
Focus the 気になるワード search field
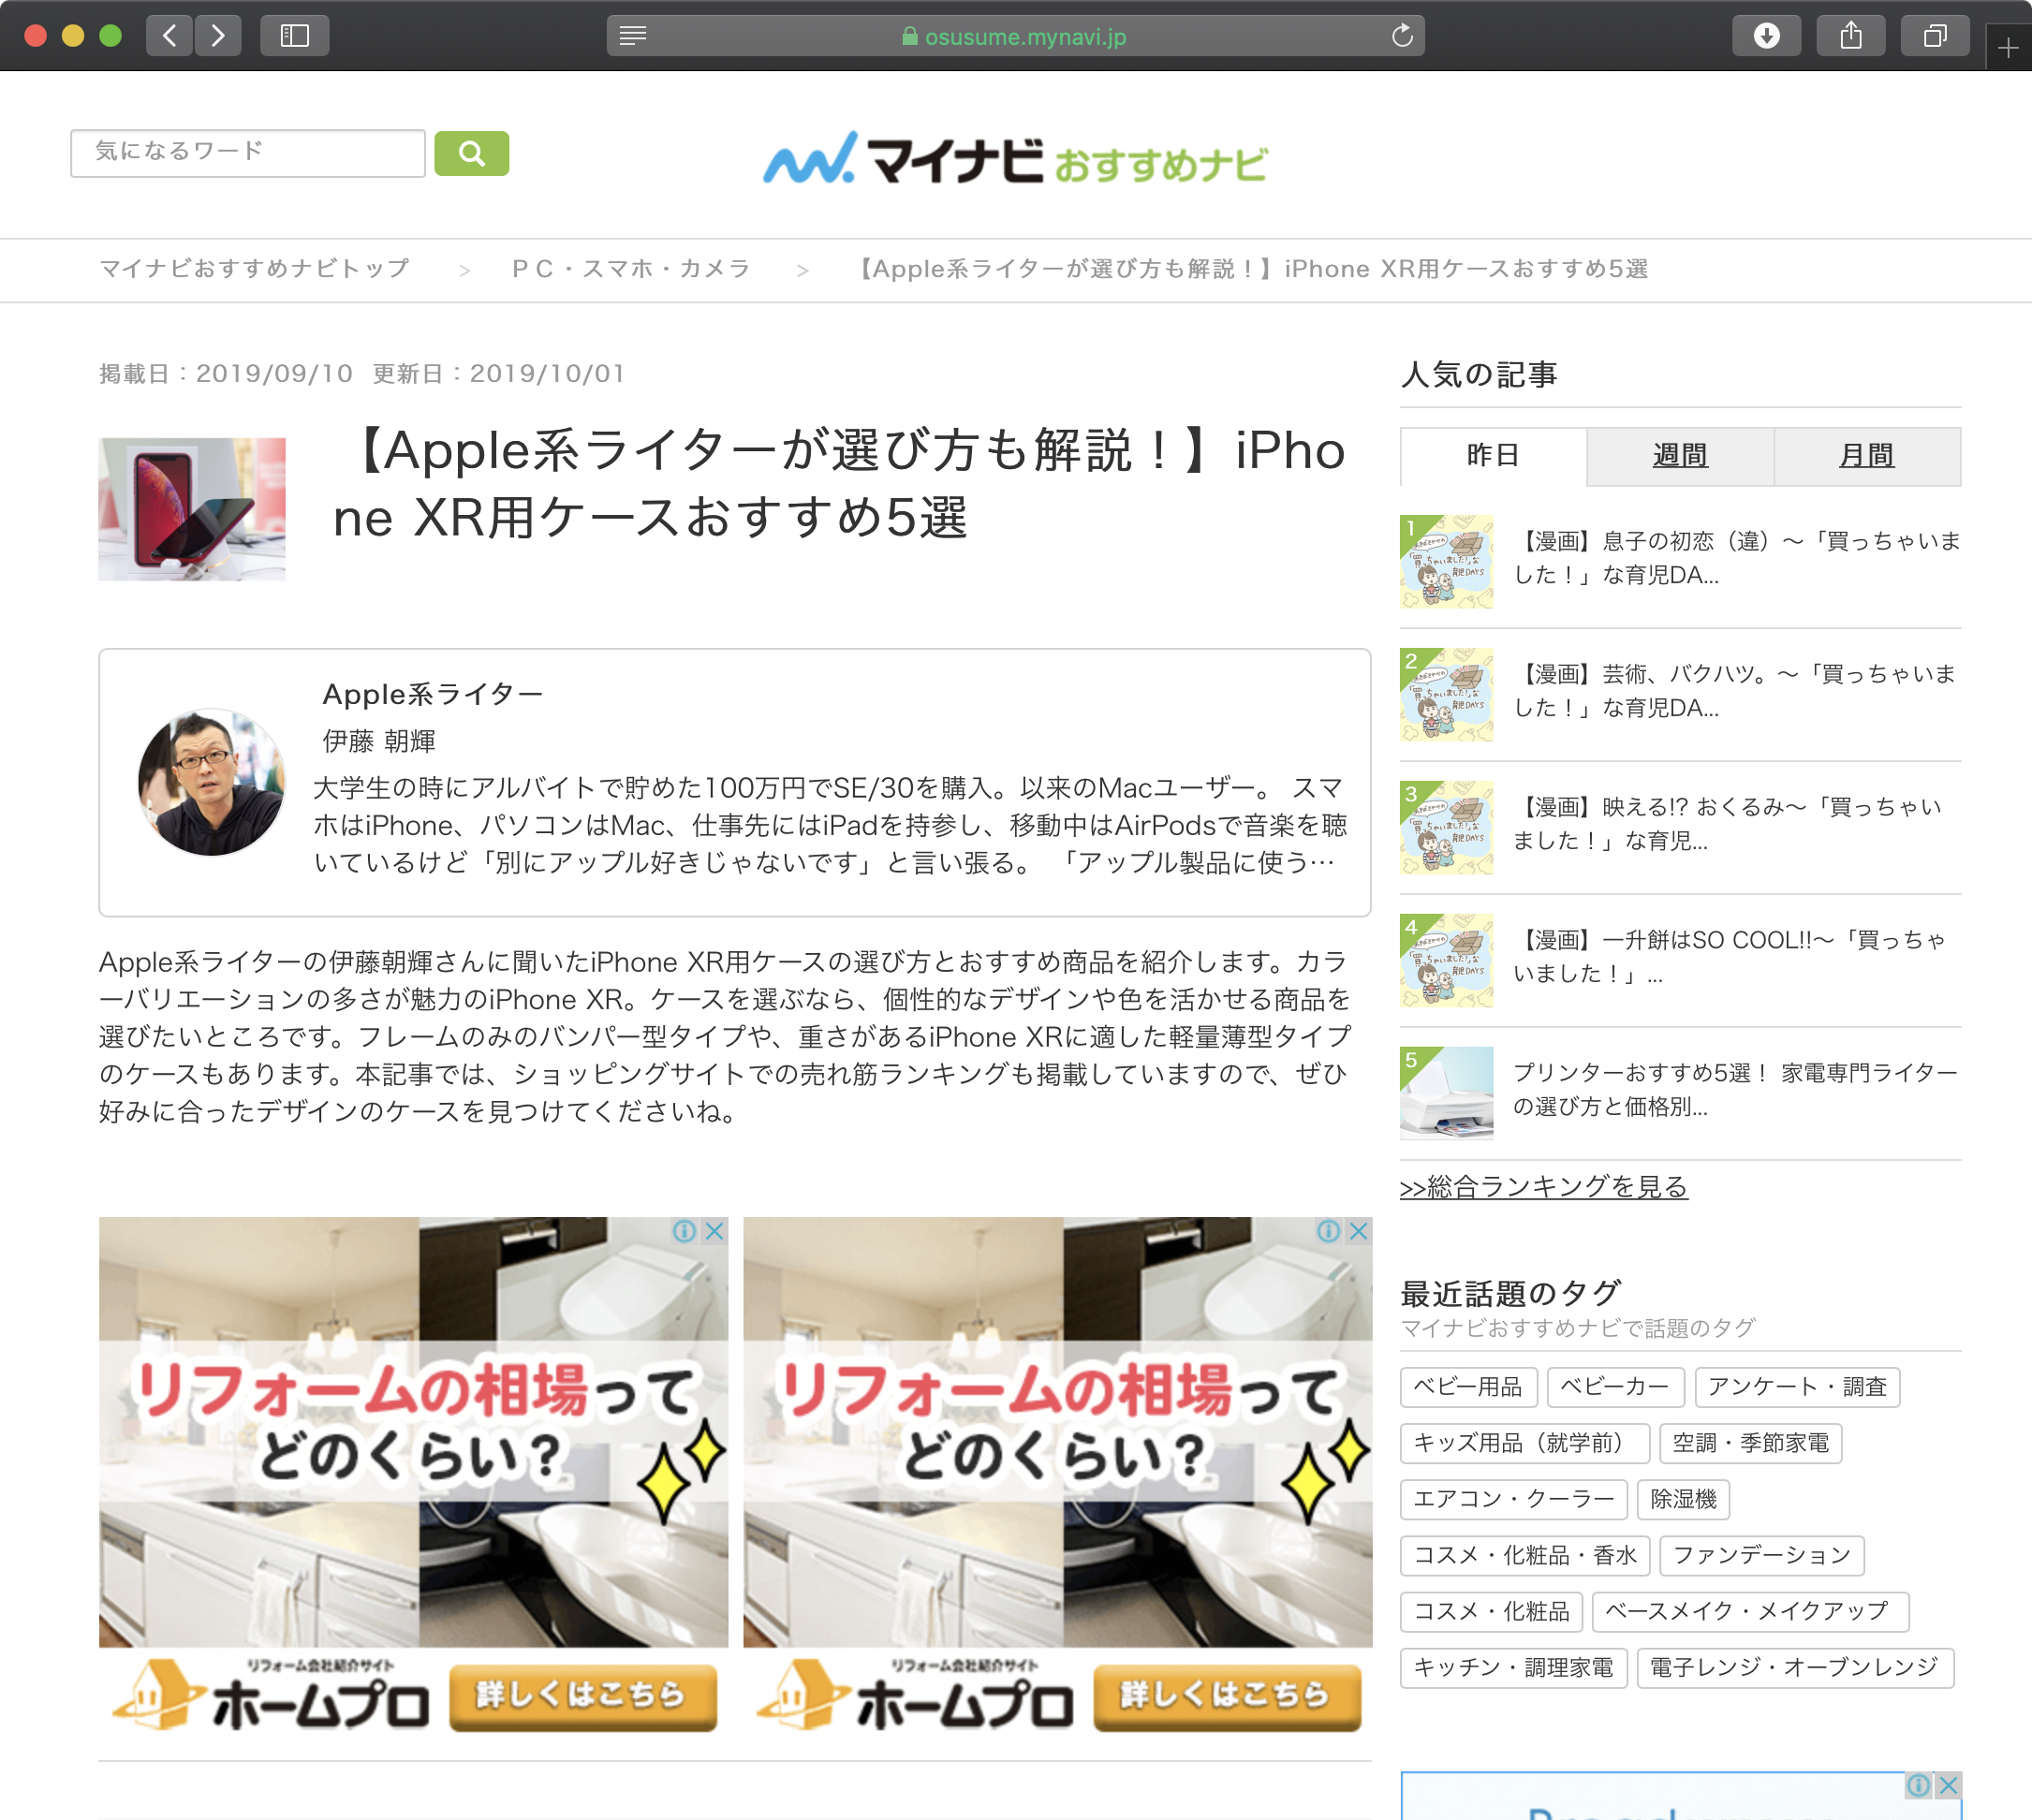(x=248, y=153)
